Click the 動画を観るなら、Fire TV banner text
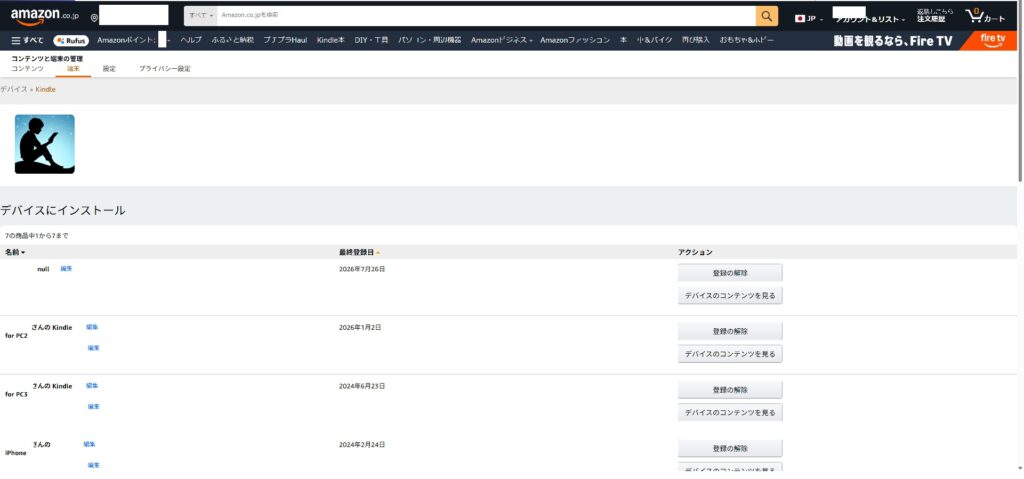The width and height of the screenshot is (1024, 479). [893, 41]
